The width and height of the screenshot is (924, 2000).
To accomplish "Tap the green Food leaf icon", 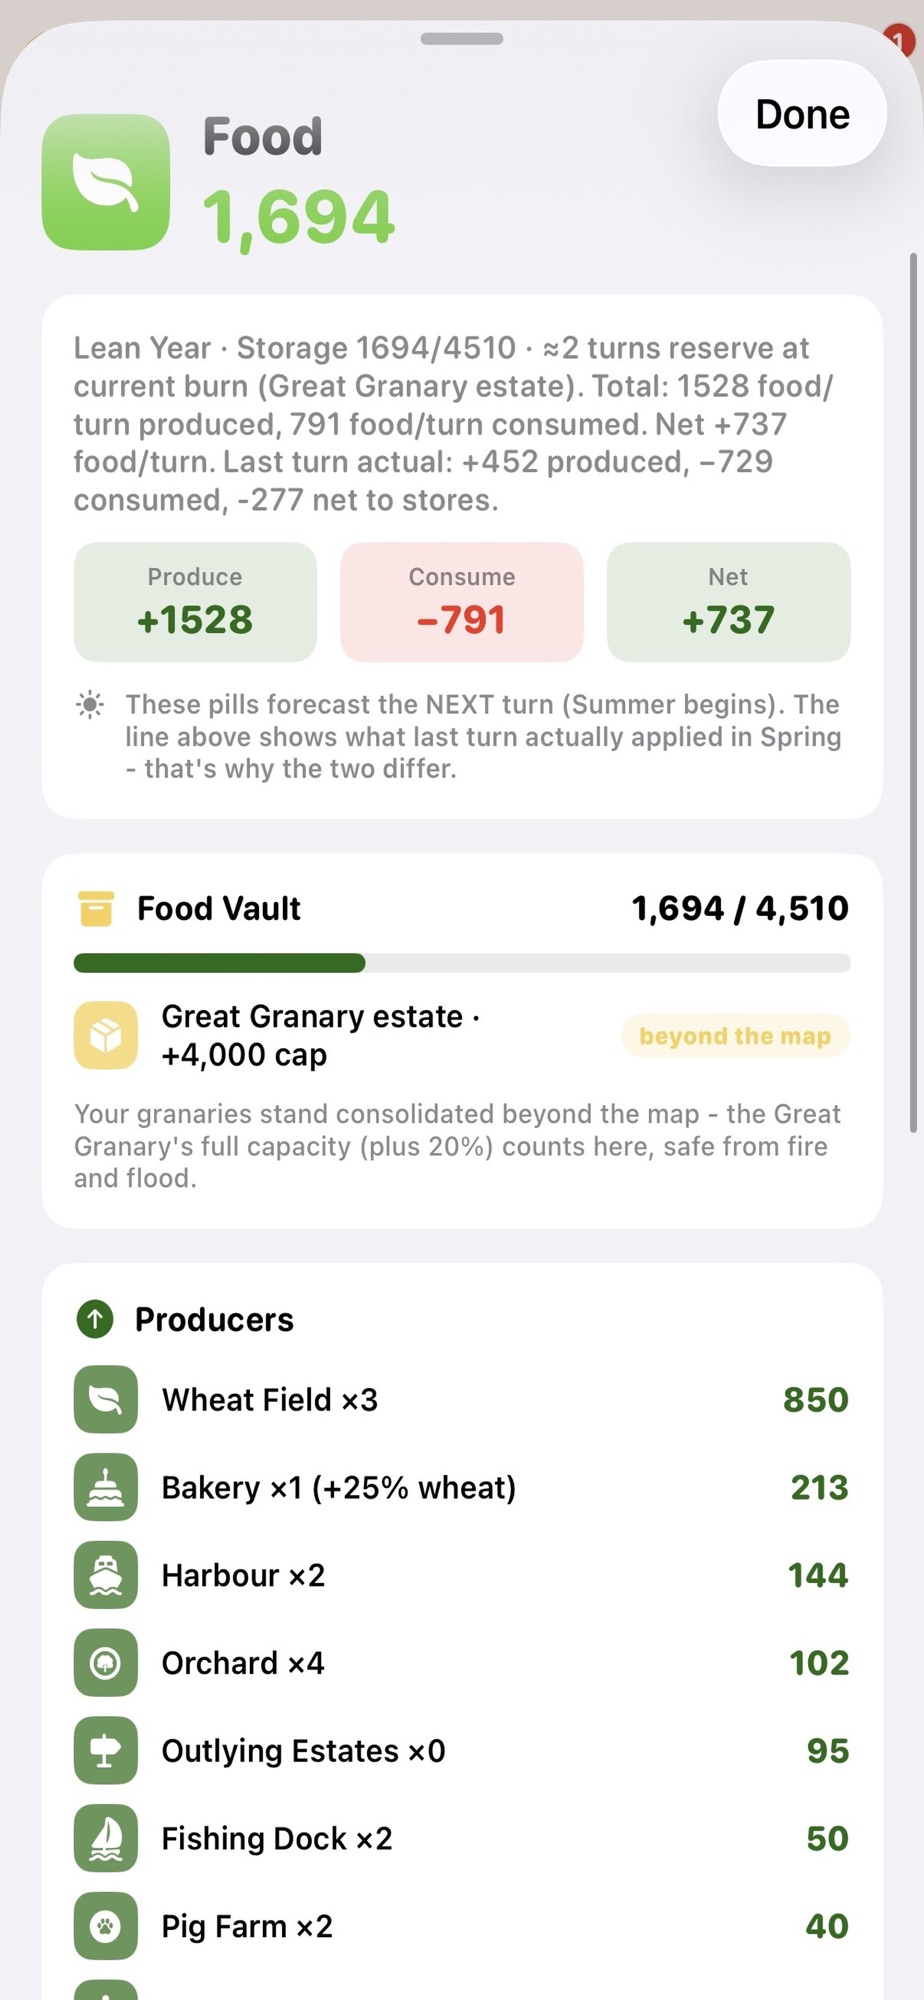I will [x=106, y=182].
